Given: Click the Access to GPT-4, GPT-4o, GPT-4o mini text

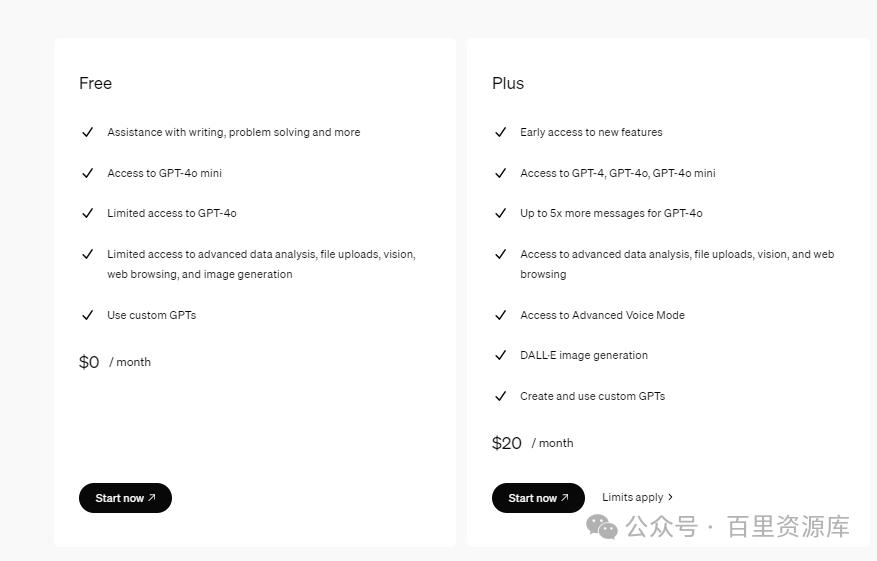Looking at the screenshot, I should [617, 173].
